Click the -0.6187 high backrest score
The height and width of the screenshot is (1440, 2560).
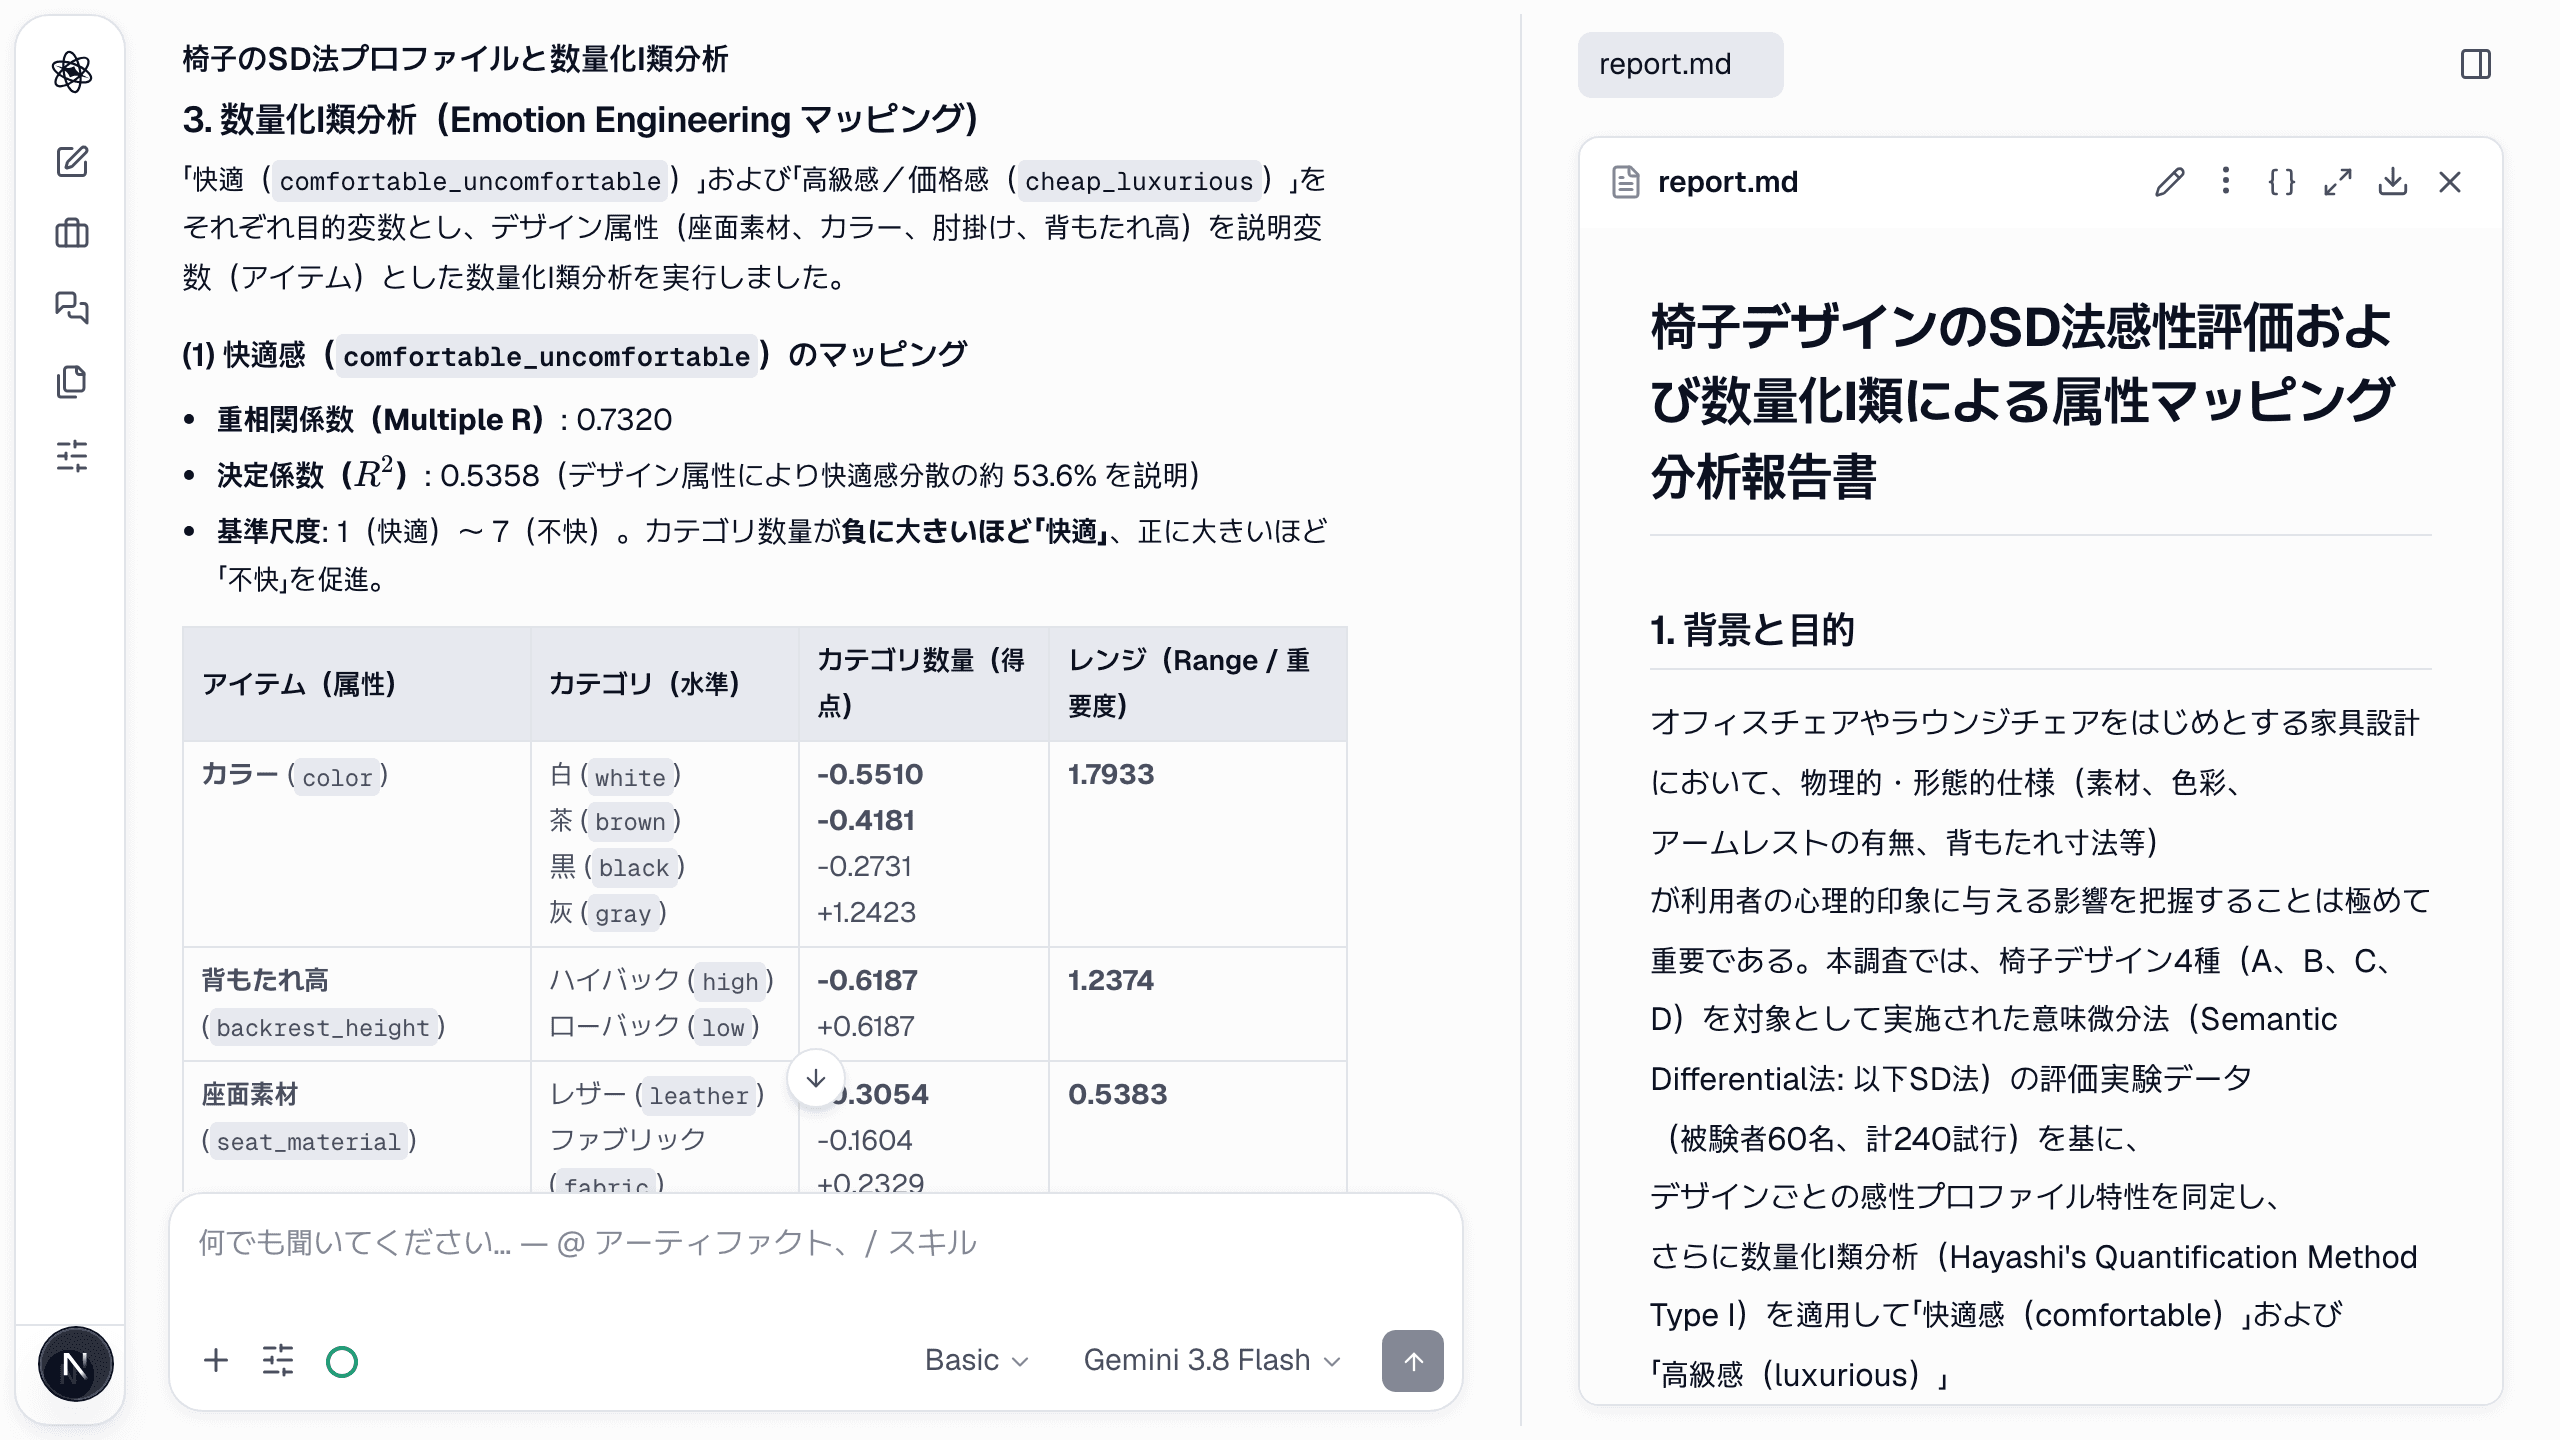[867, 980]
